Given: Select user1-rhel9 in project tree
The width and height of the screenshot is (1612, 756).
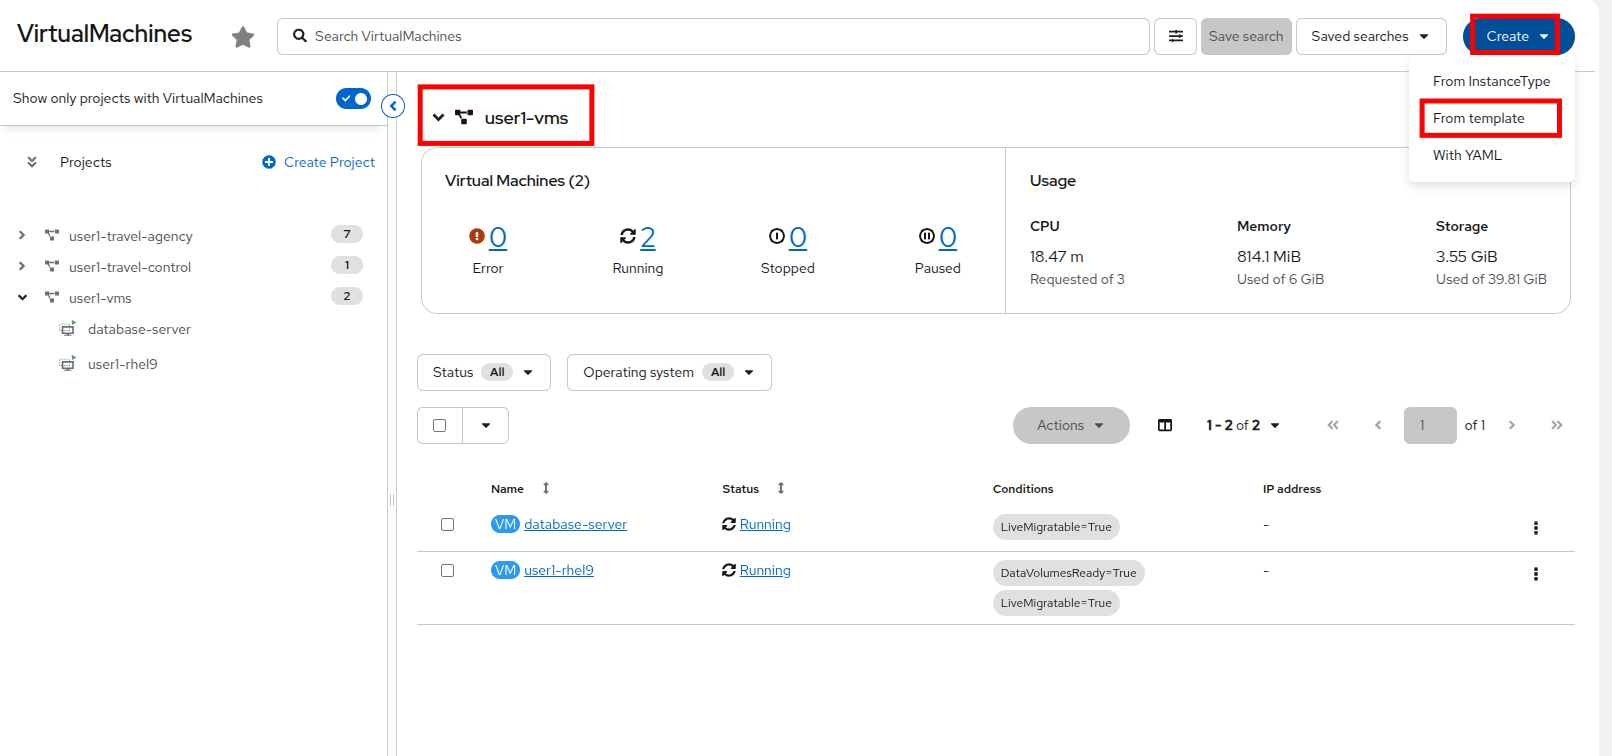Looking at the screenshot, I should coord(122,364).
